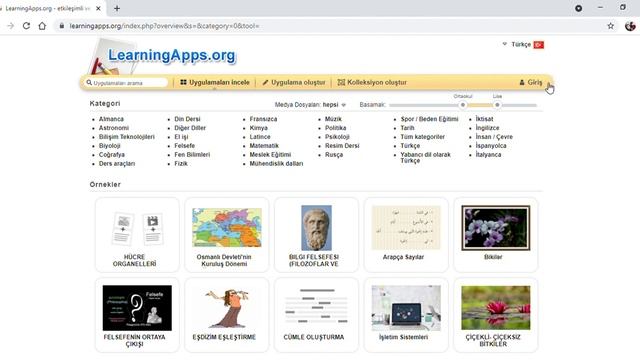Open the Uygulamaları incele menu
This screenshot has width=640, height=360.
click(215, 82)
